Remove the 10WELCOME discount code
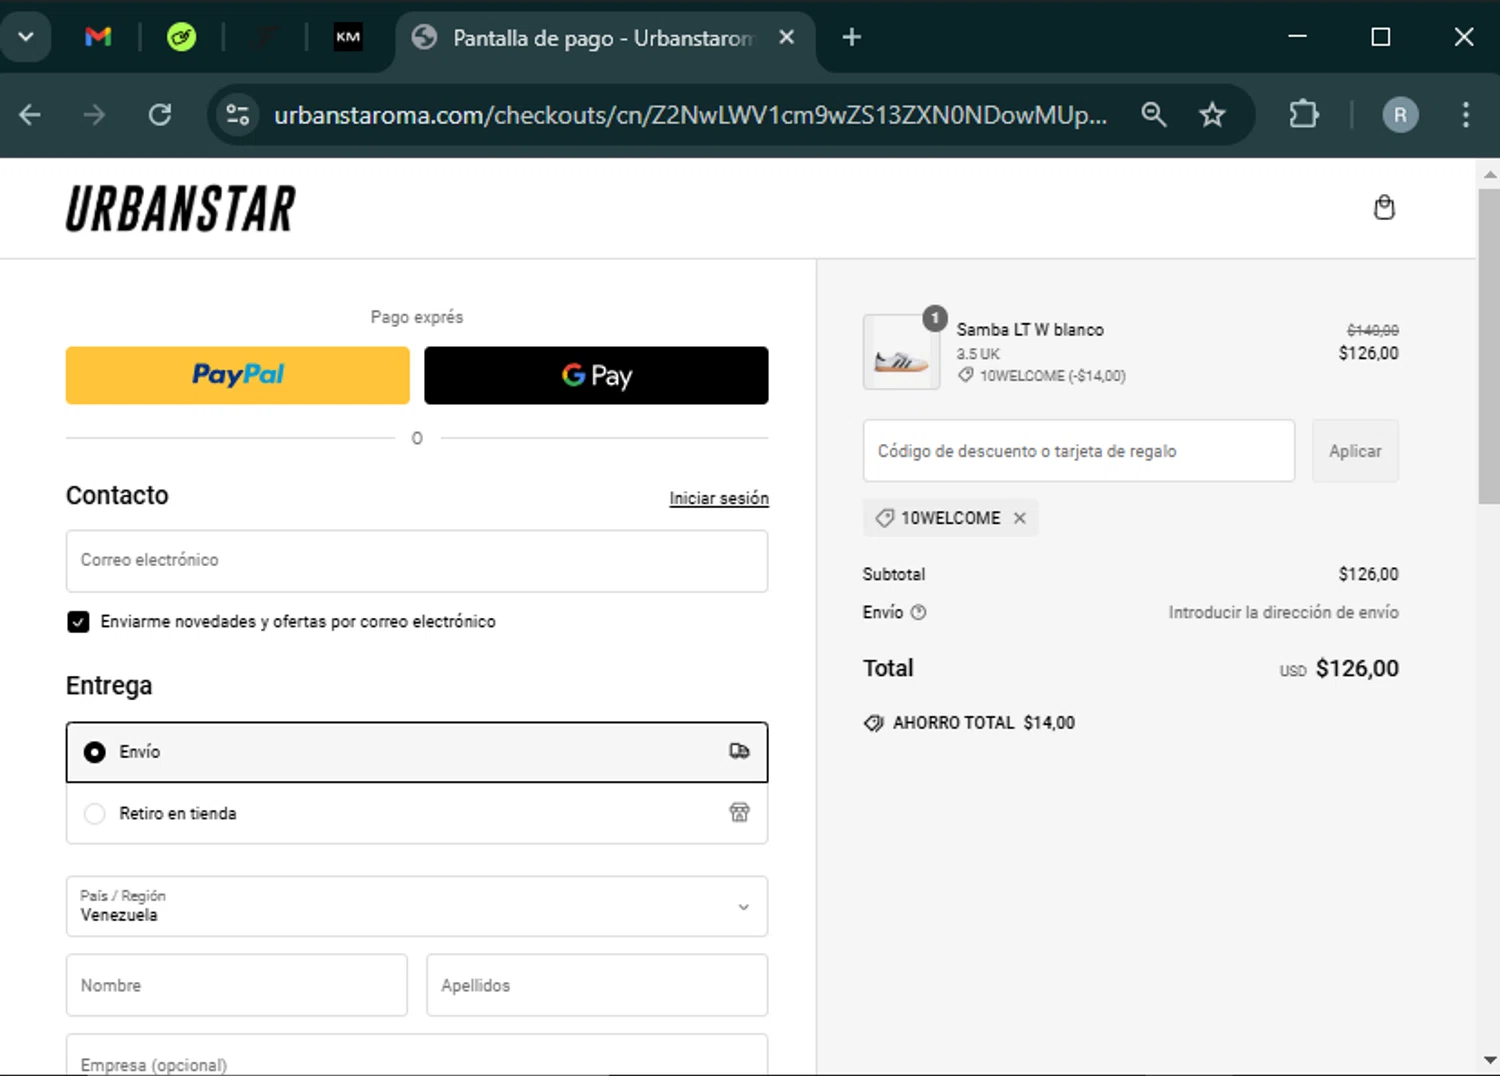Screen dimensions: 1500x1076 pos(1019,518)
